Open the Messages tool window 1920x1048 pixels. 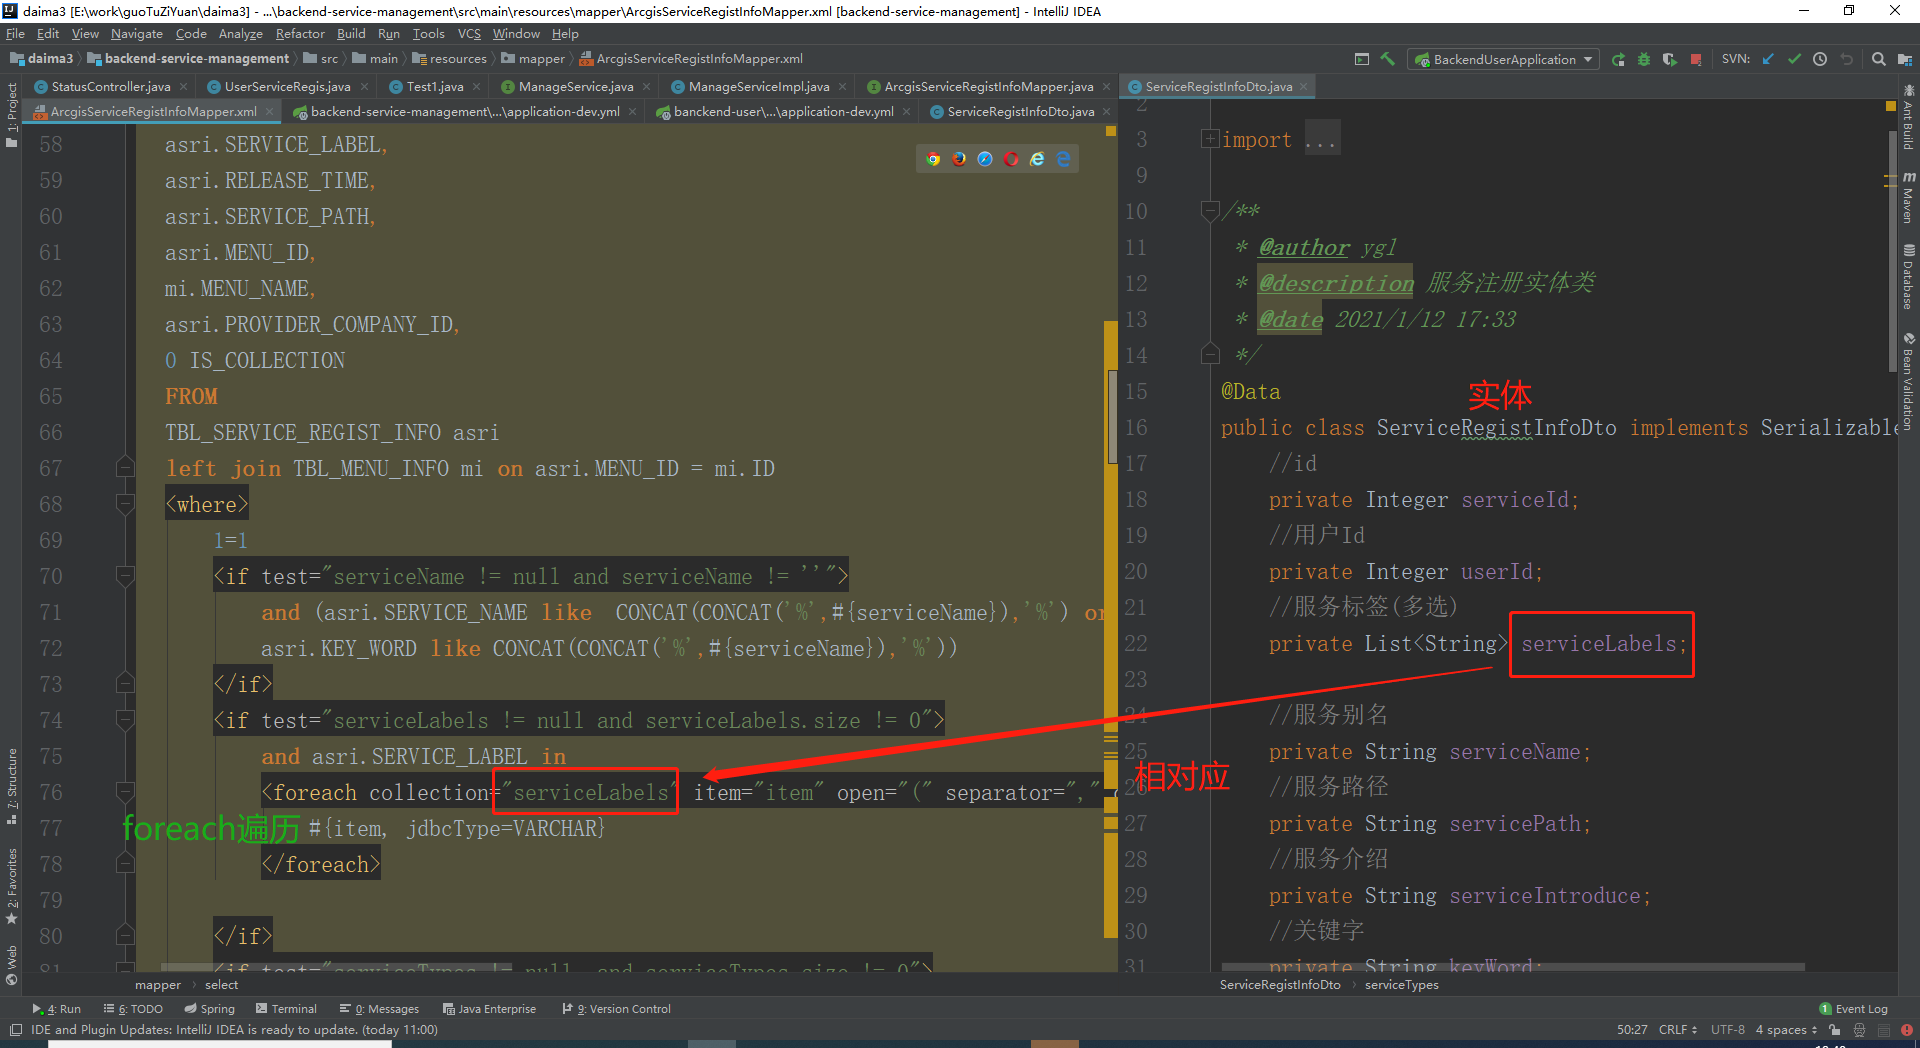click(379, 1009)
